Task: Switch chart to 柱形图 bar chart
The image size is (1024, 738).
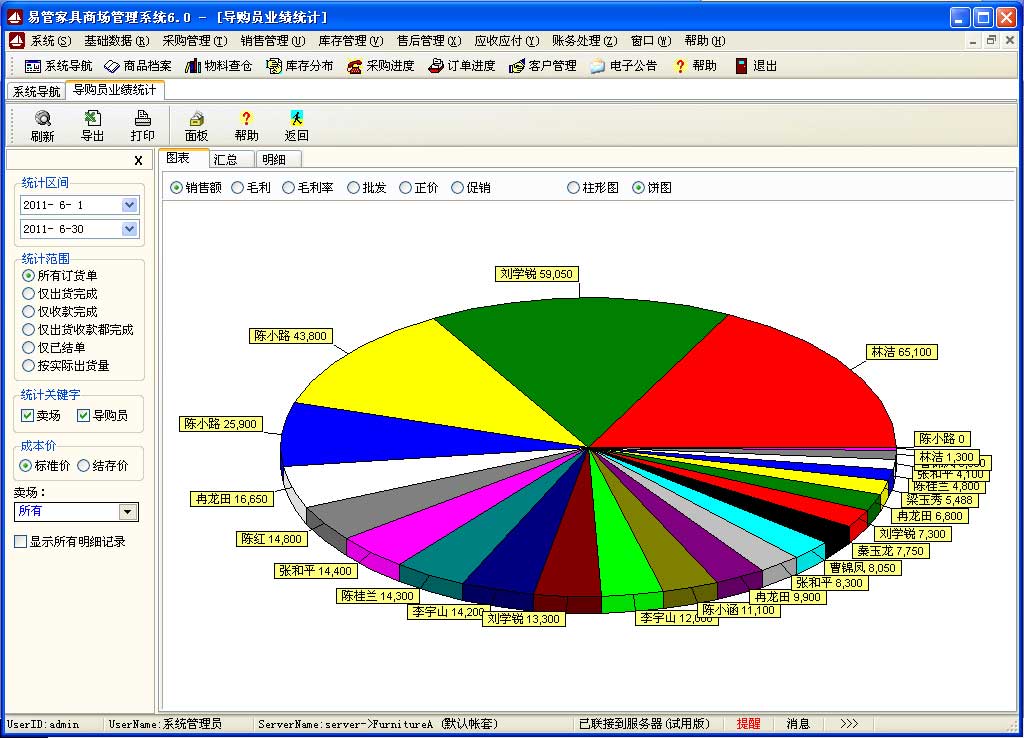Action: tap(573, 187)
